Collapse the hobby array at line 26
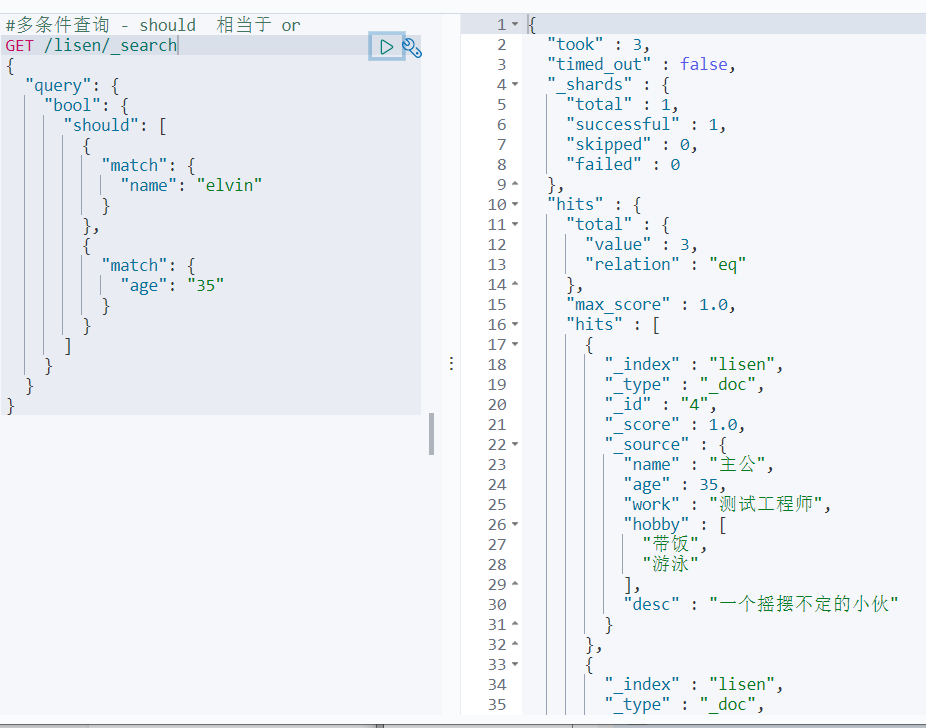This screenshot has width=926, height=728. coord(515,524)
